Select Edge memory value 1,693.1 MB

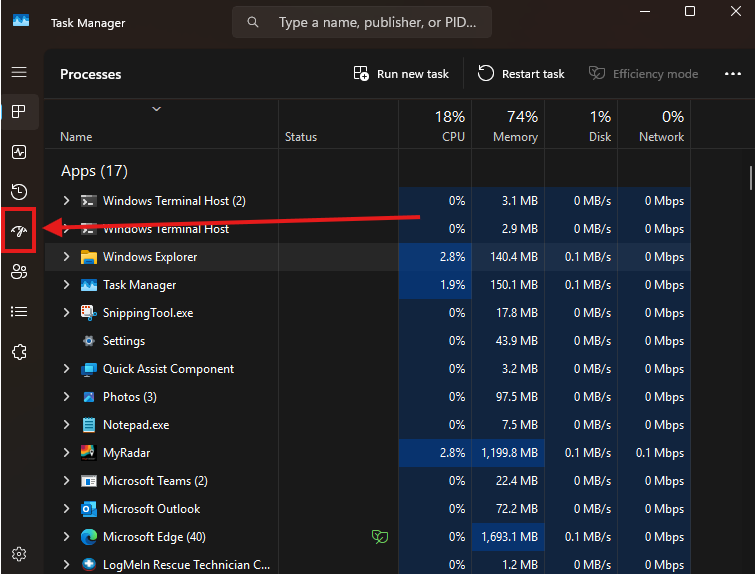(509, 536)
